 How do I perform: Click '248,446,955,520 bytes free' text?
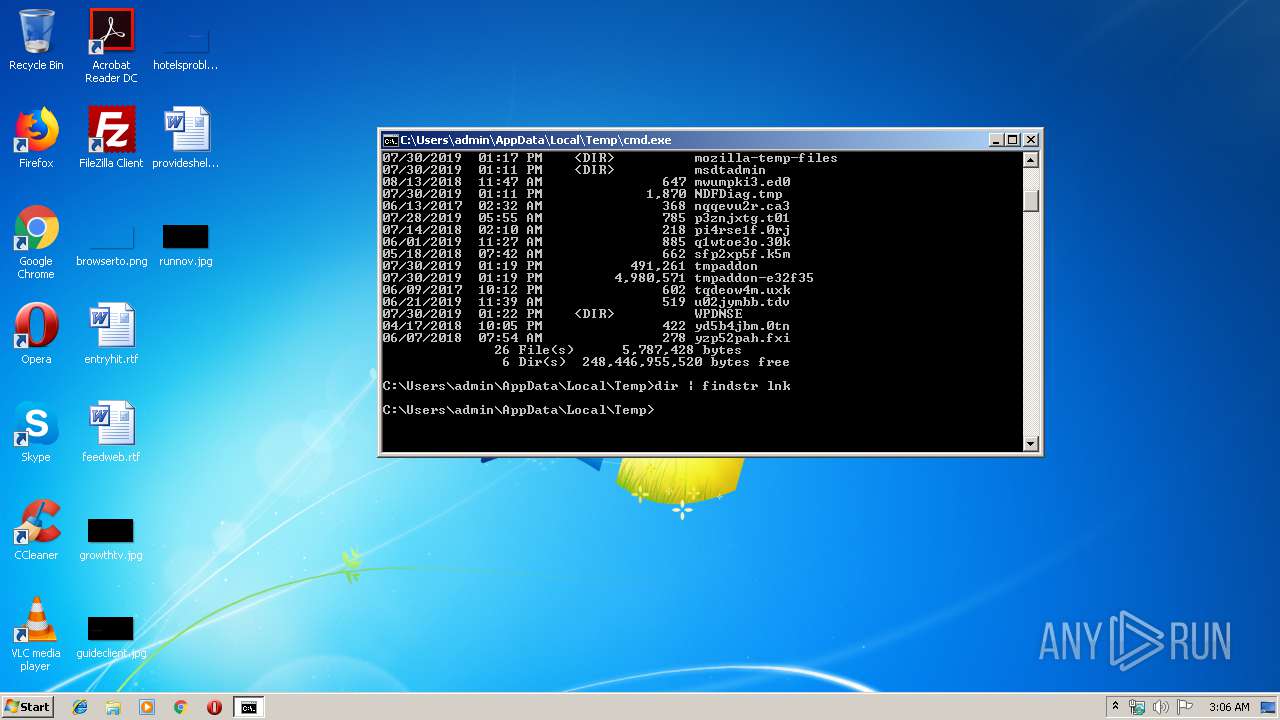point(686,362)
